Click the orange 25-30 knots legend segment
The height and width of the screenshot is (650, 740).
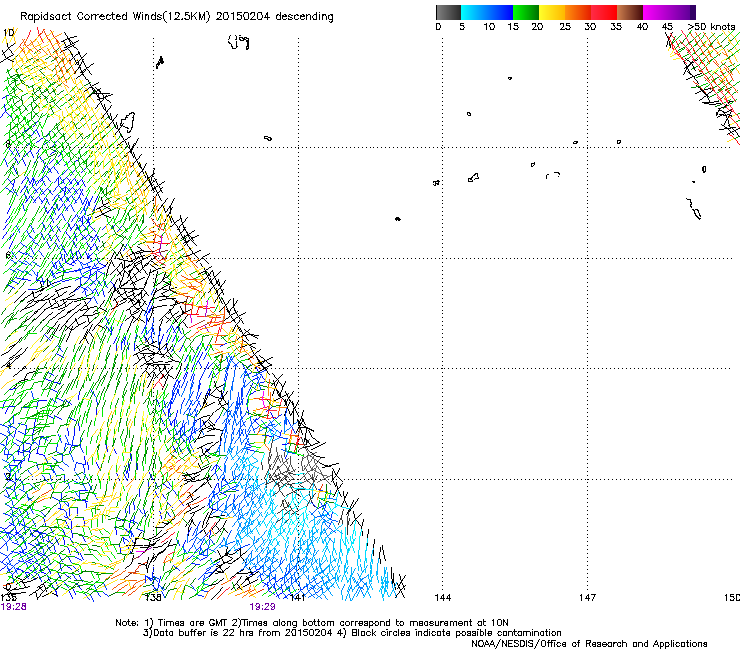pyautogui.click(x=578, y=12)
